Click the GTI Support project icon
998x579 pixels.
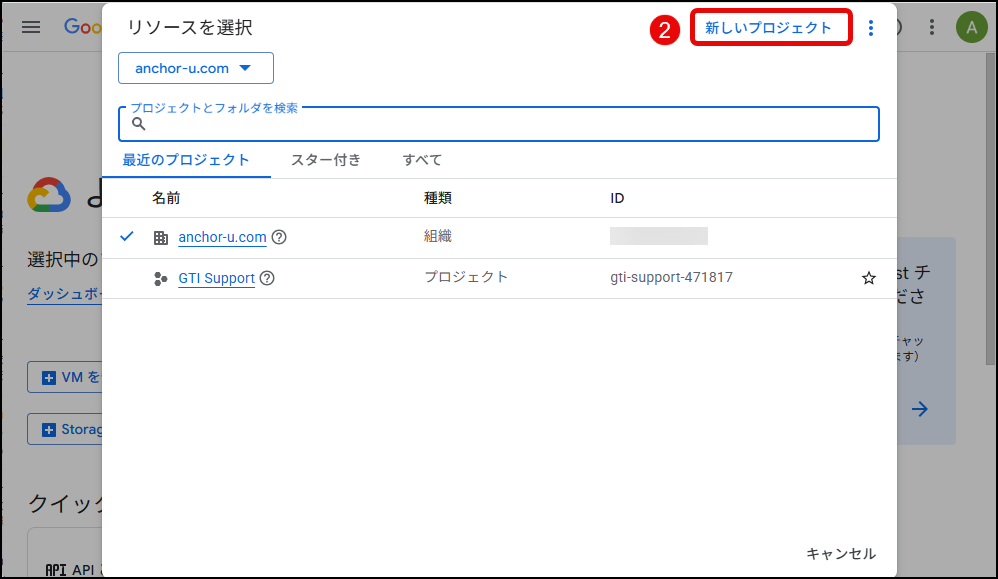click(161, 278)
